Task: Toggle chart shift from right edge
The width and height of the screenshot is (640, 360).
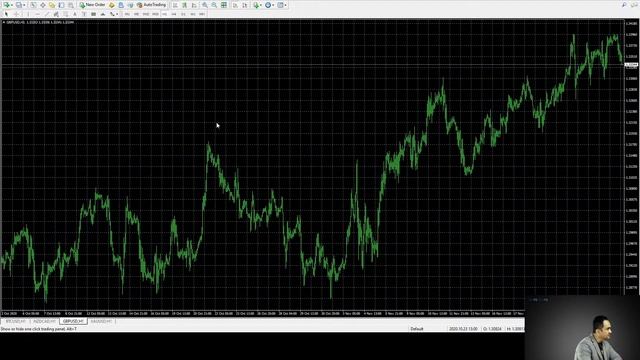Action: click(244, 5)
